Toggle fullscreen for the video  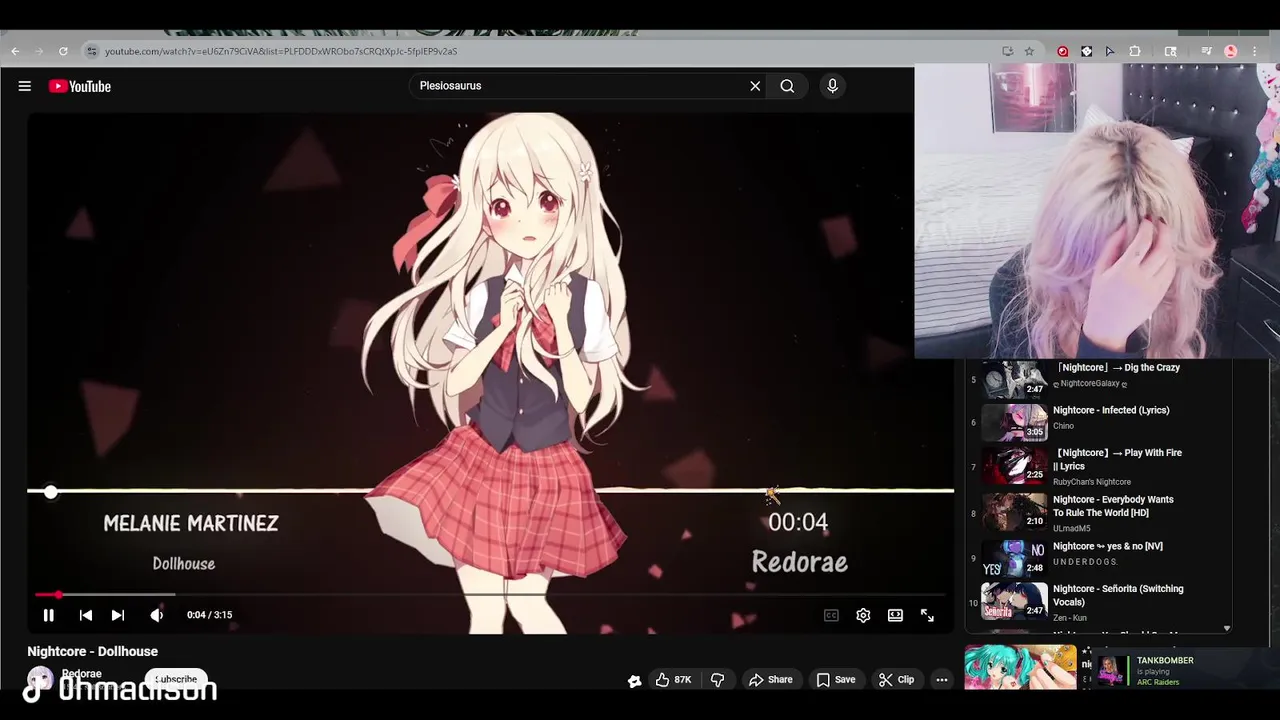(927, 615)
